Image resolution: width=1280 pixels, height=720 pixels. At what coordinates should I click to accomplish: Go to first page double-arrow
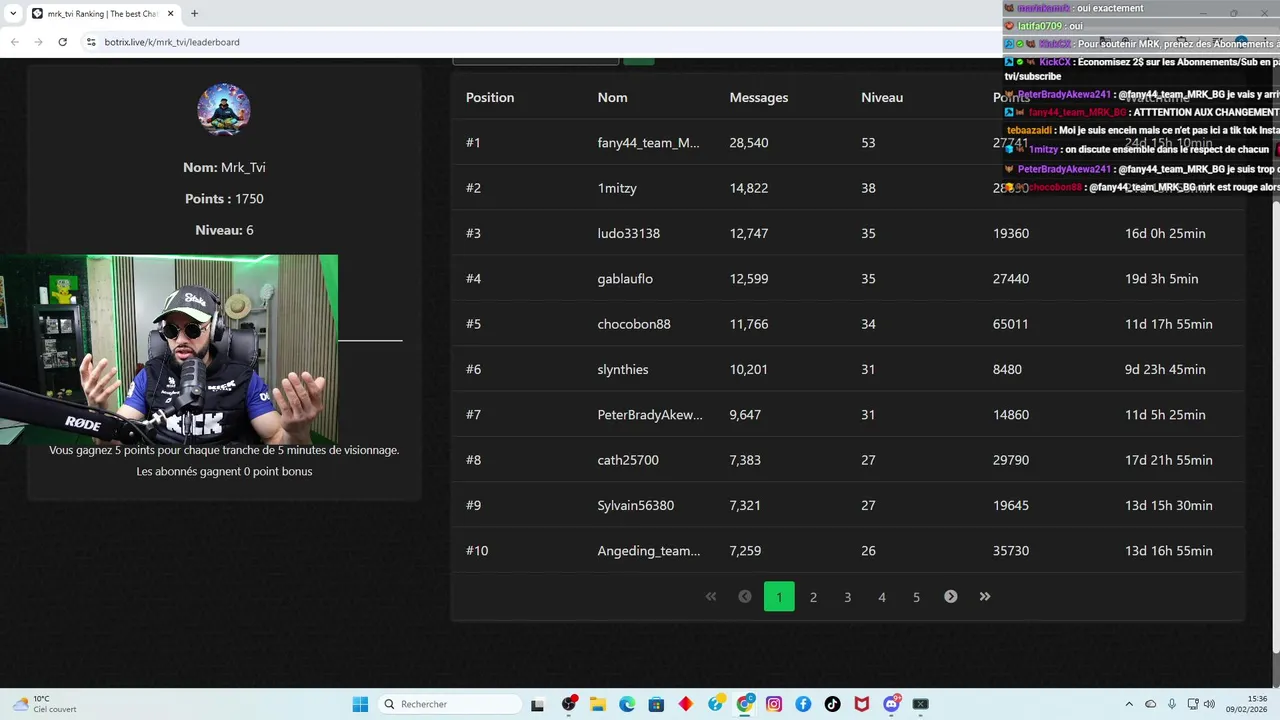point(711,597)
